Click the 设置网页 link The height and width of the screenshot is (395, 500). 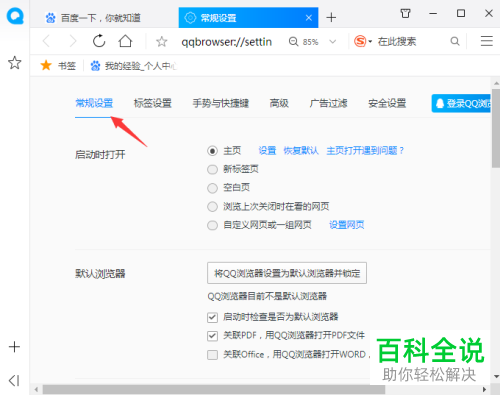[347, 225]
